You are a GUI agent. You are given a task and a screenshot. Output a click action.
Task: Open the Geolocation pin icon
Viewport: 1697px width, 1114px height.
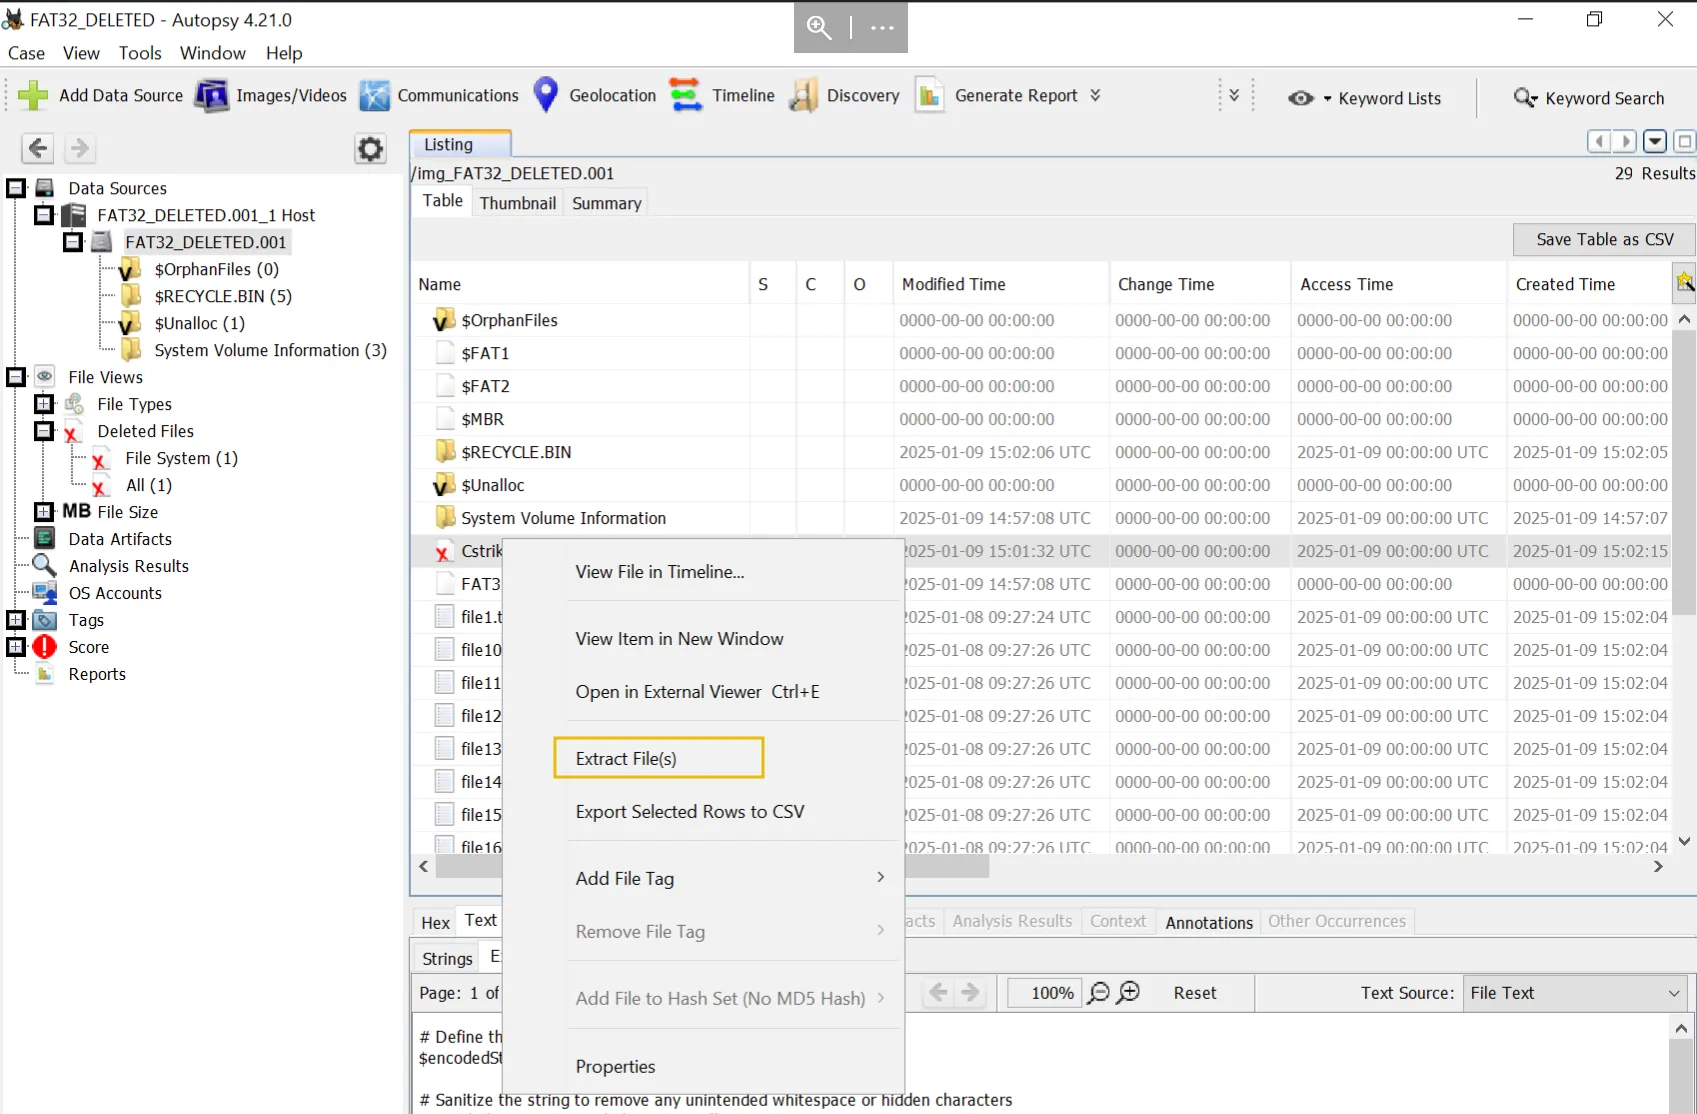pyautogui.click(x=545, y=95)
